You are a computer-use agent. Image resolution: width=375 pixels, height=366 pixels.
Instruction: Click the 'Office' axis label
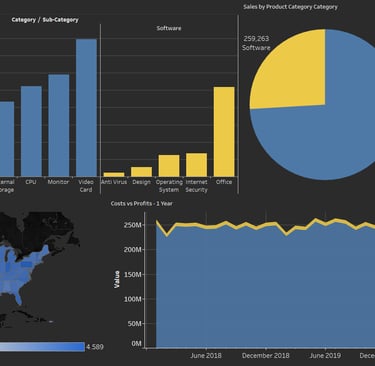pyautogui.click(x=224, y=182)
